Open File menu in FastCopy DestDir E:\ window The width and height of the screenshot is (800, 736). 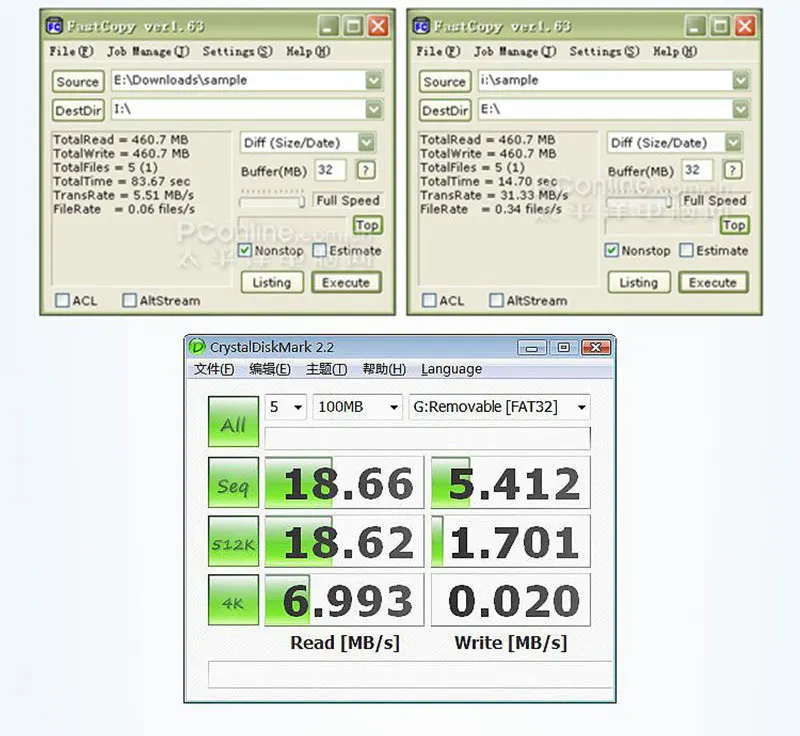click(438, 51)
